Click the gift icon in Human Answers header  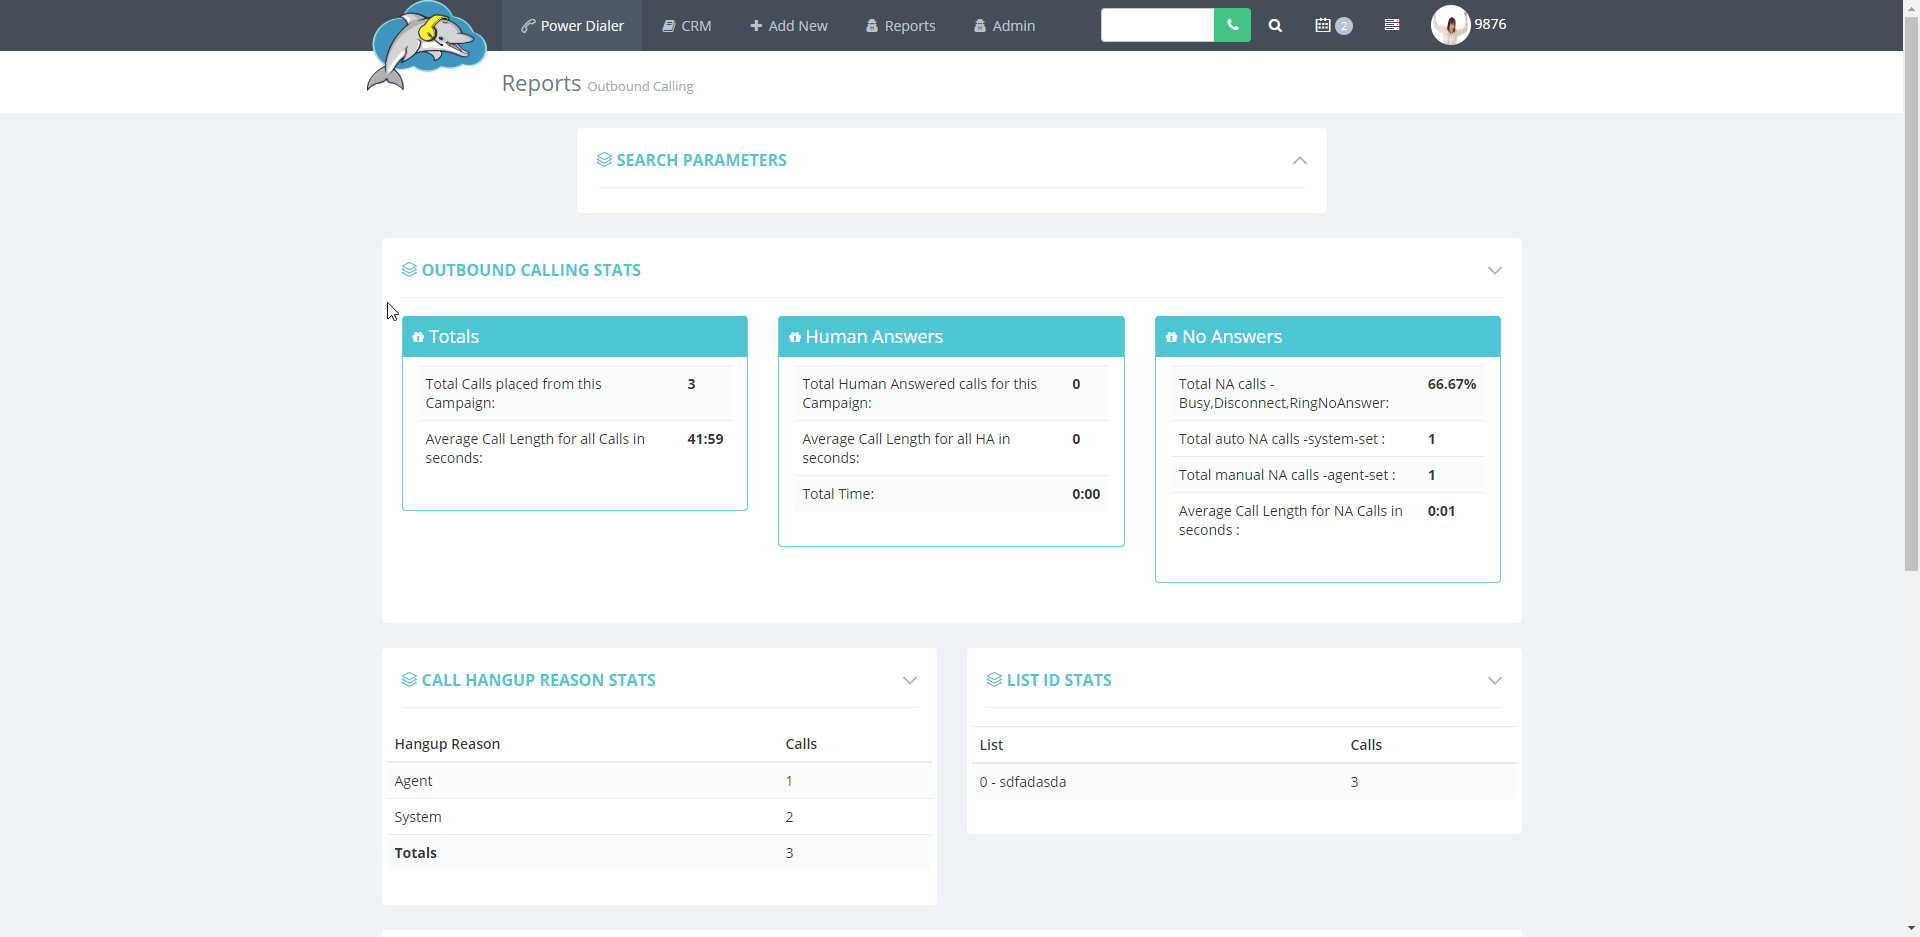tap(795, 337)
